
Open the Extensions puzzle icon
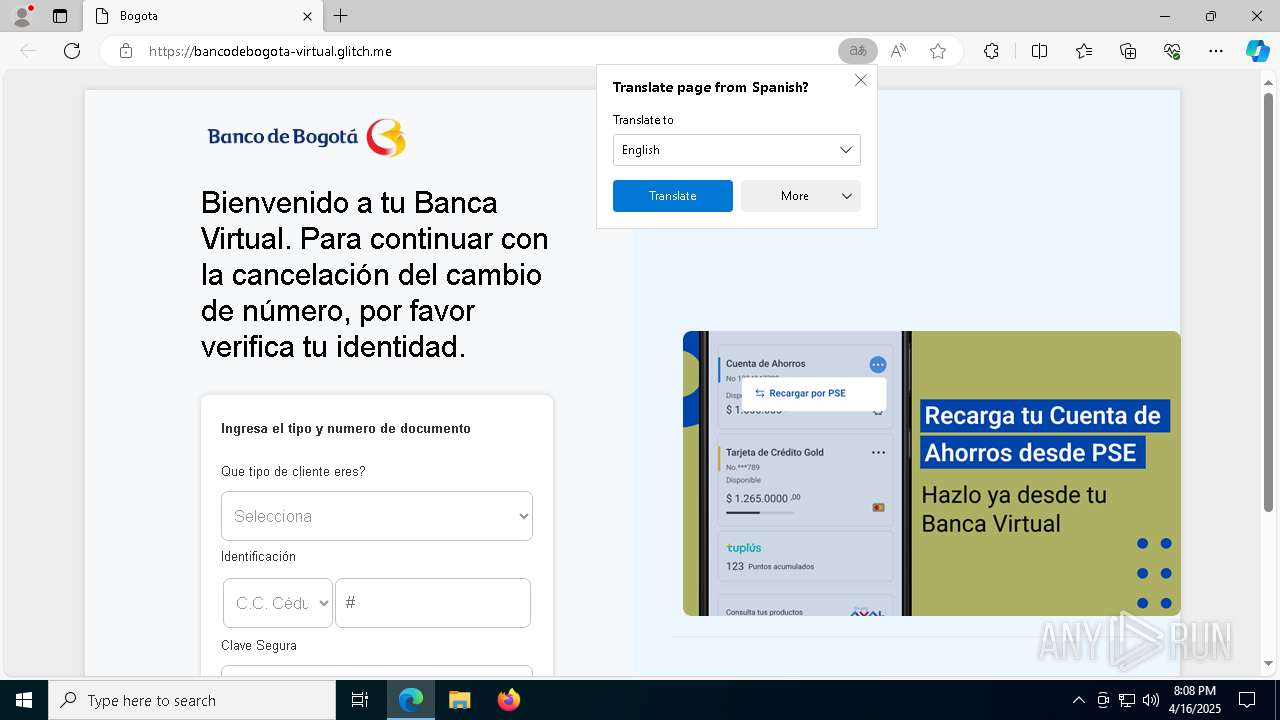991,51
